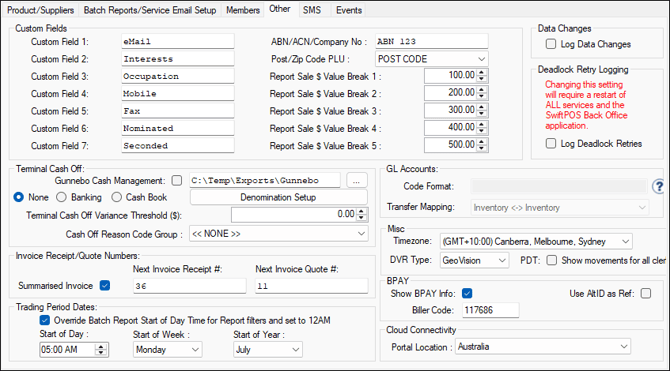Open Batch Reports/Service Email Setup tab
The image size is (670, 371).
pos(150,10)
